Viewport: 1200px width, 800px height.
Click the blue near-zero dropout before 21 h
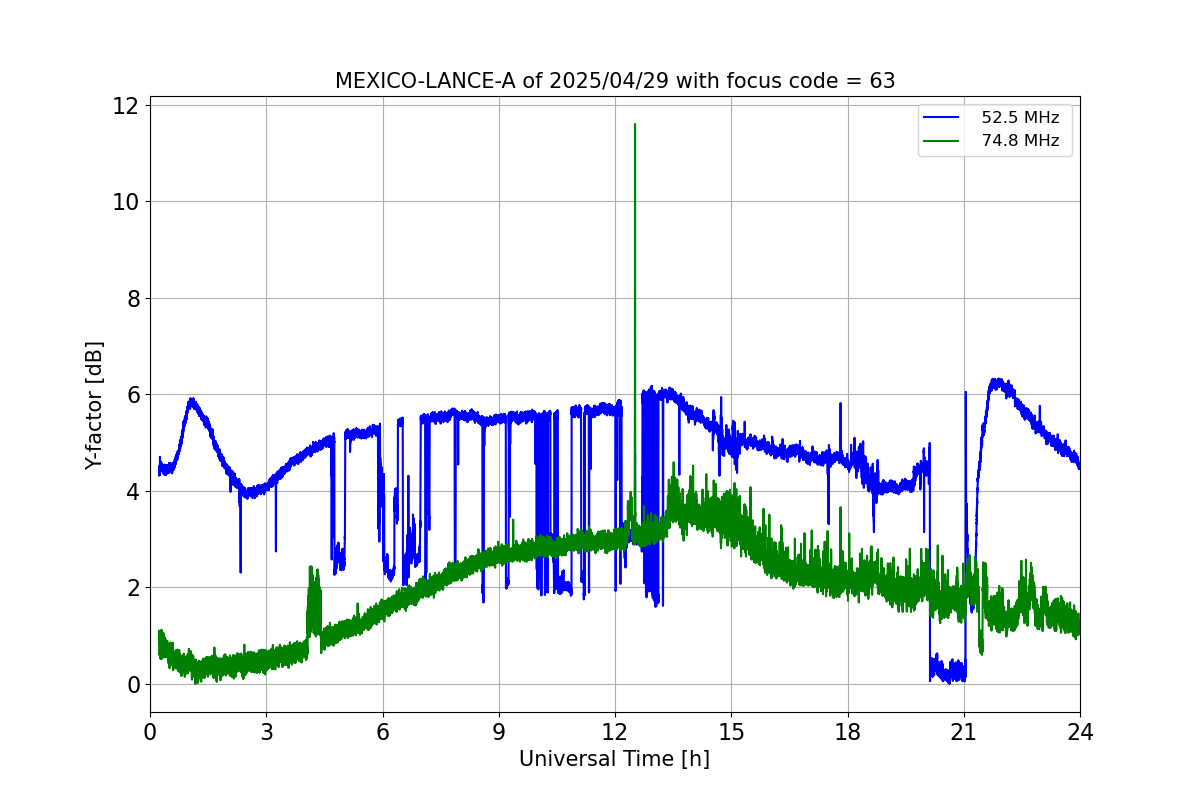(947, 668)
